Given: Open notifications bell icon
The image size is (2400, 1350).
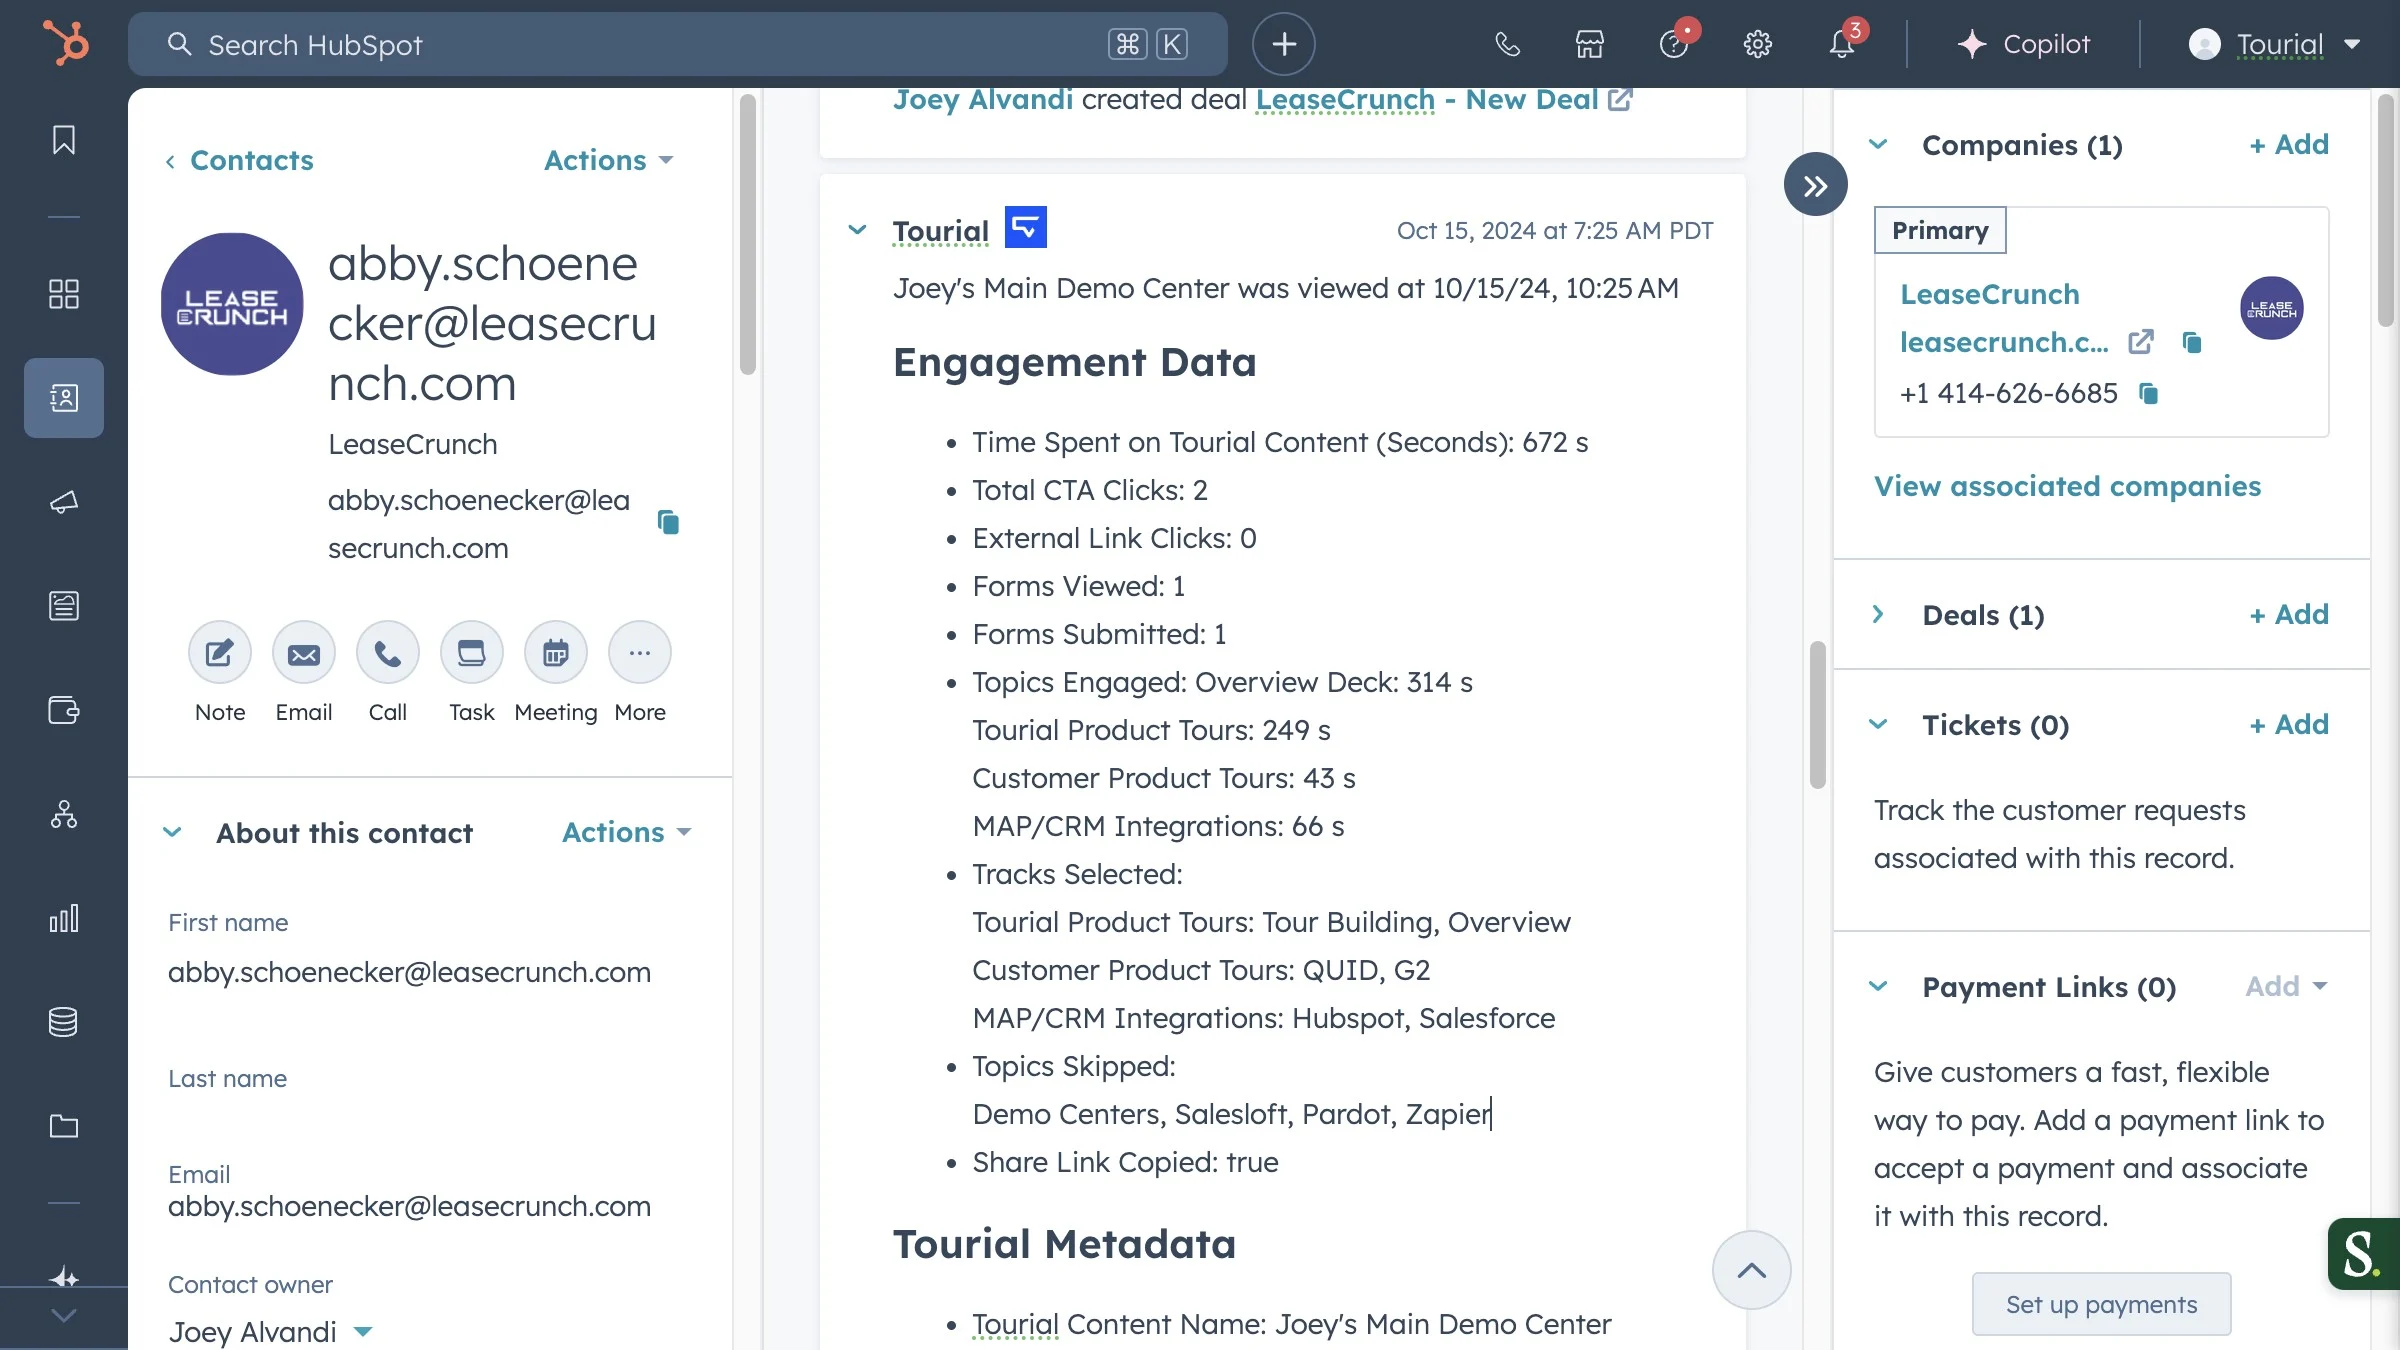Looking at the screenshot, I should click(1841, 44).
